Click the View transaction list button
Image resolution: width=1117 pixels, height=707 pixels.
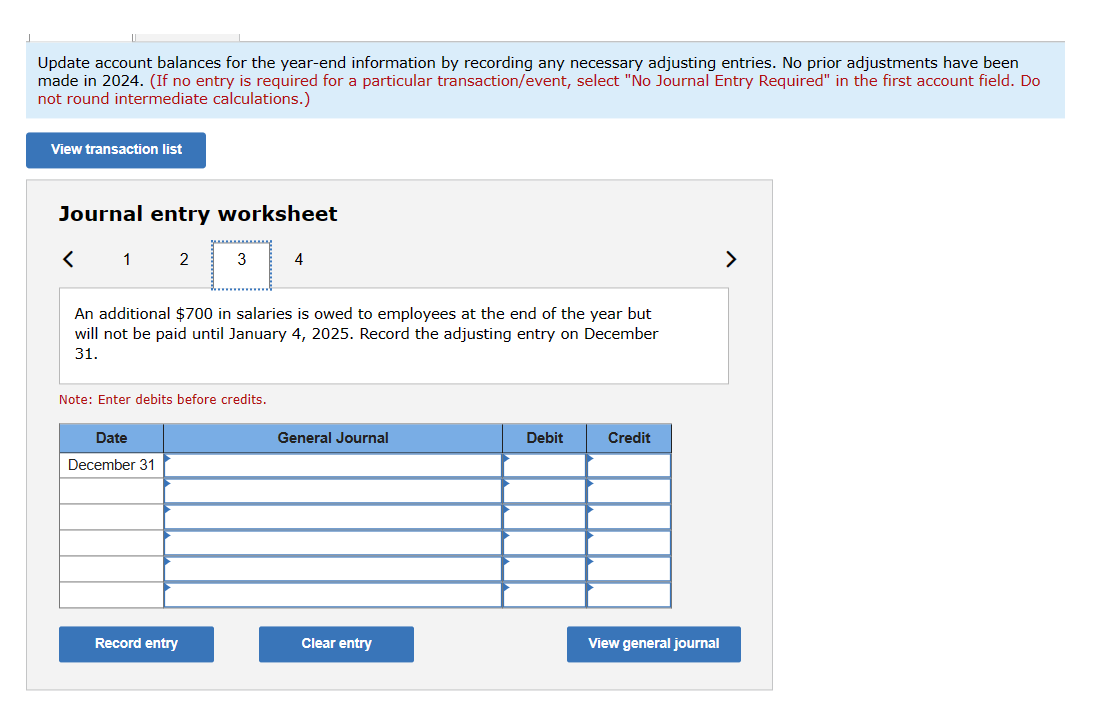(115, 150)
